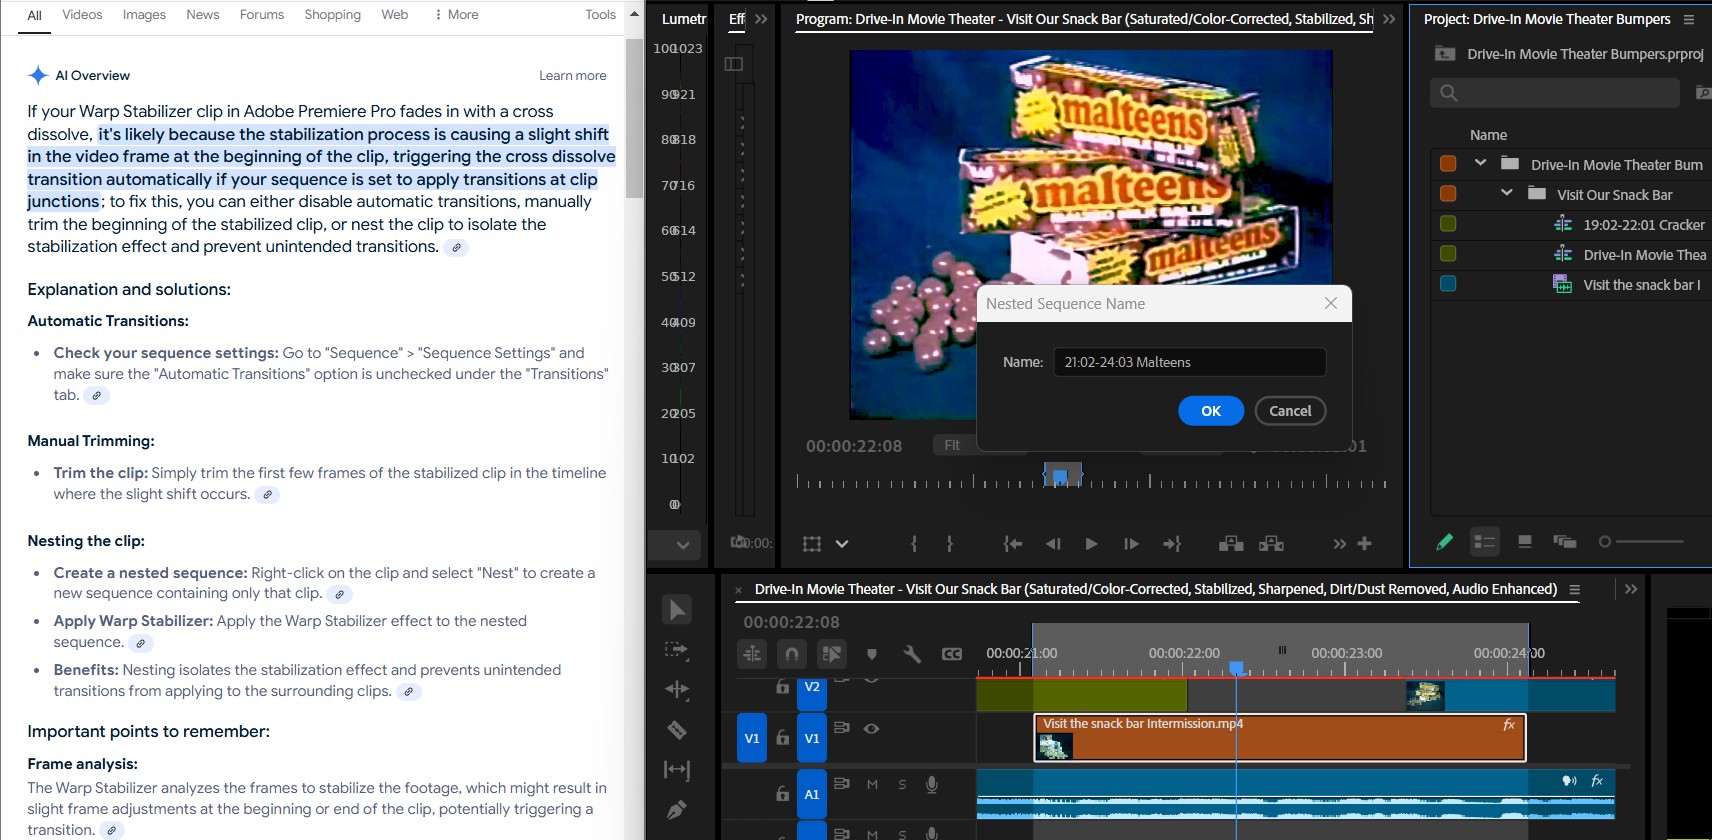Screen dimensions: 1712x840
Task: Toggle snap in timeline
Action: point(792,654)
